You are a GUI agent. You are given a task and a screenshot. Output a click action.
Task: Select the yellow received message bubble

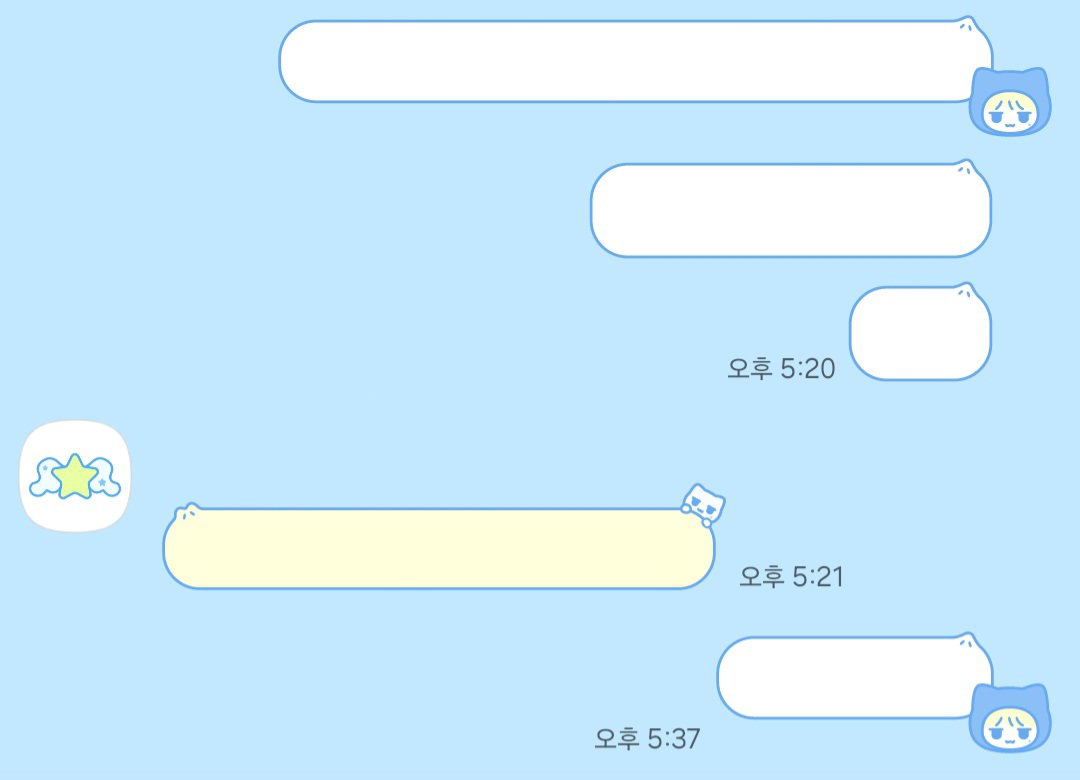[439, 548]
